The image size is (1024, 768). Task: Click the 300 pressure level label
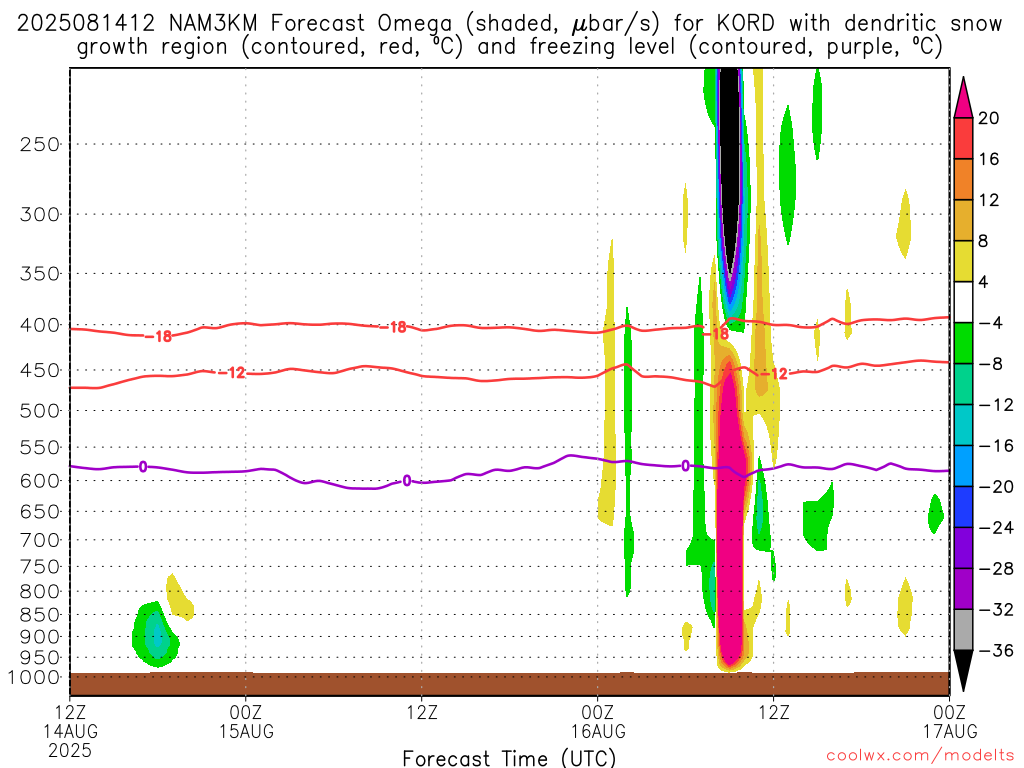click(40, 214)
